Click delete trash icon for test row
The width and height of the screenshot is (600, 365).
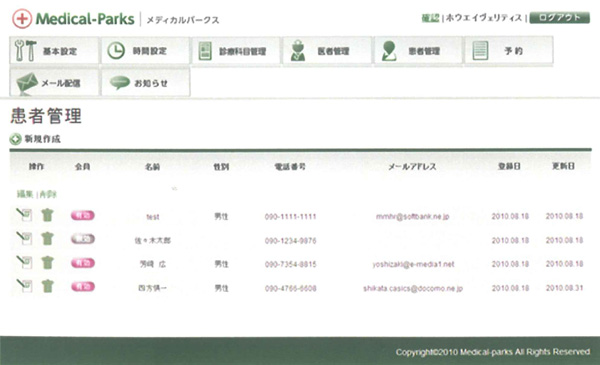47,215
